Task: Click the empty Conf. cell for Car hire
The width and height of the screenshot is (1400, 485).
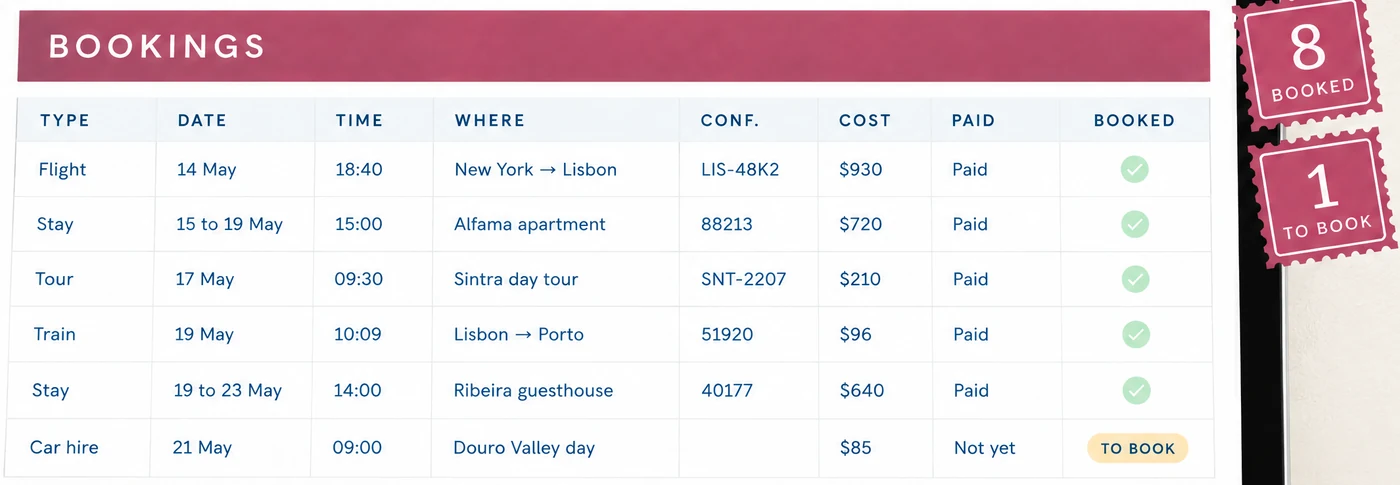Action: pos(749,448)
